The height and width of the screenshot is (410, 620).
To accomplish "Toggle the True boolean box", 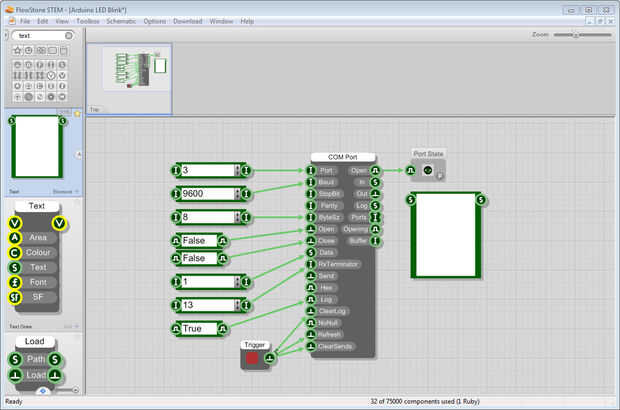I will pos(199,329).
